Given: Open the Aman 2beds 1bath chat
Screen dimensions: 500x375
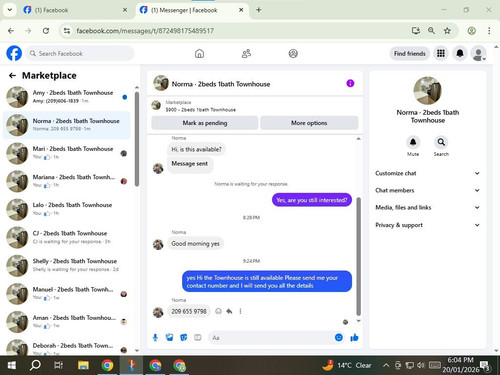Looking at the screenshot, I should click(x=67, y=322).
